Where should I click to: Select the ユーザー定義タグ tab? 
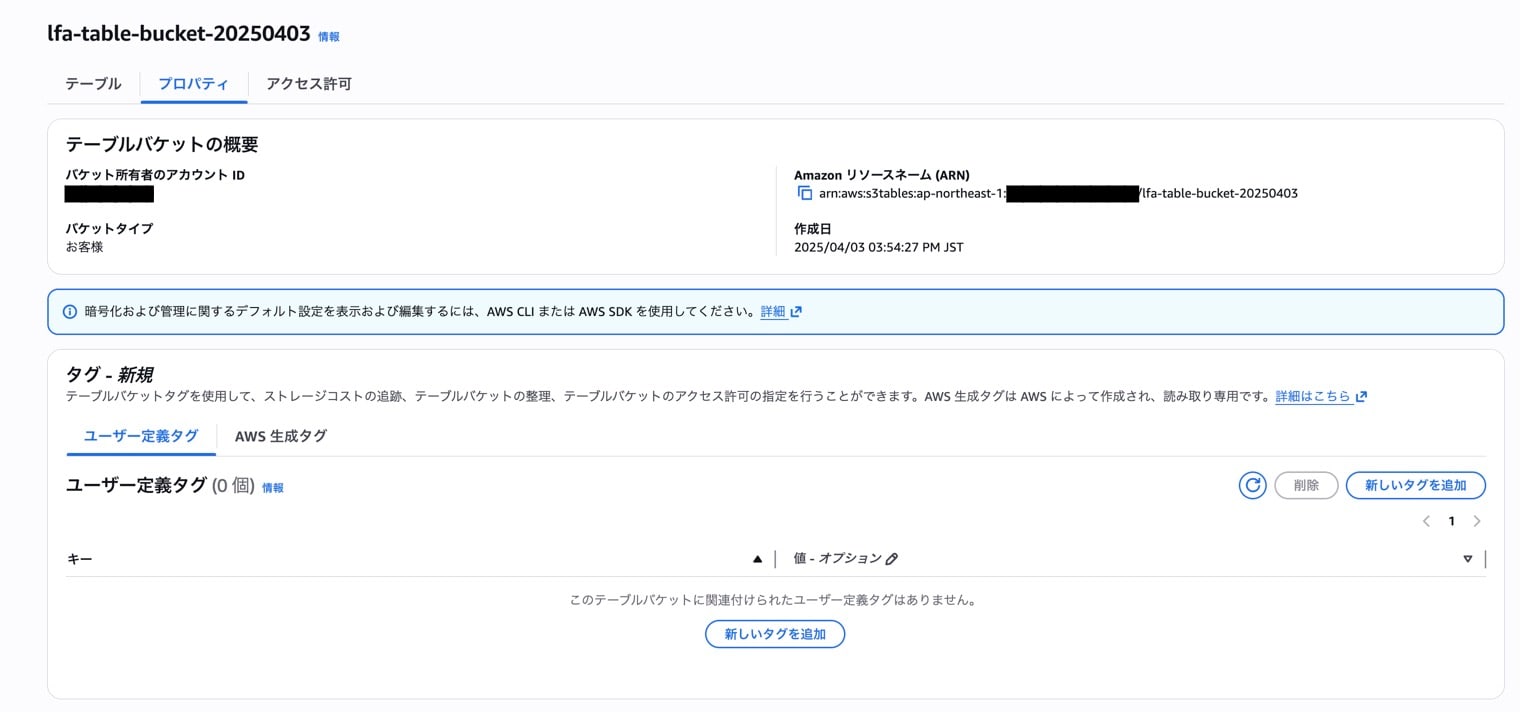tap(140, 436)
